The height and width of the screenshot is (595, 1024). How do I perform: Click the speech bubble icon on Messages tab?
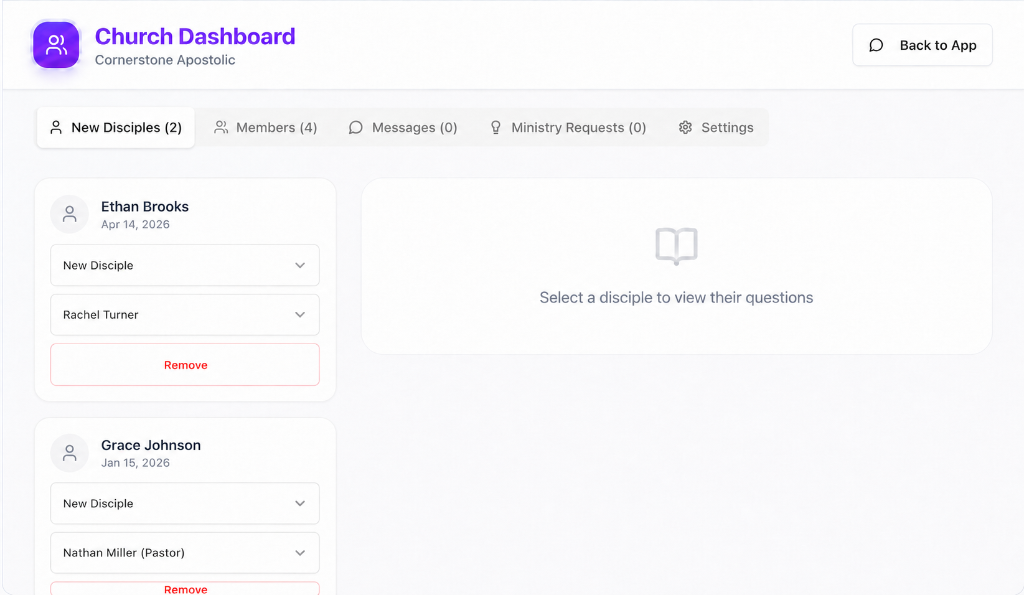pos(355,127)
